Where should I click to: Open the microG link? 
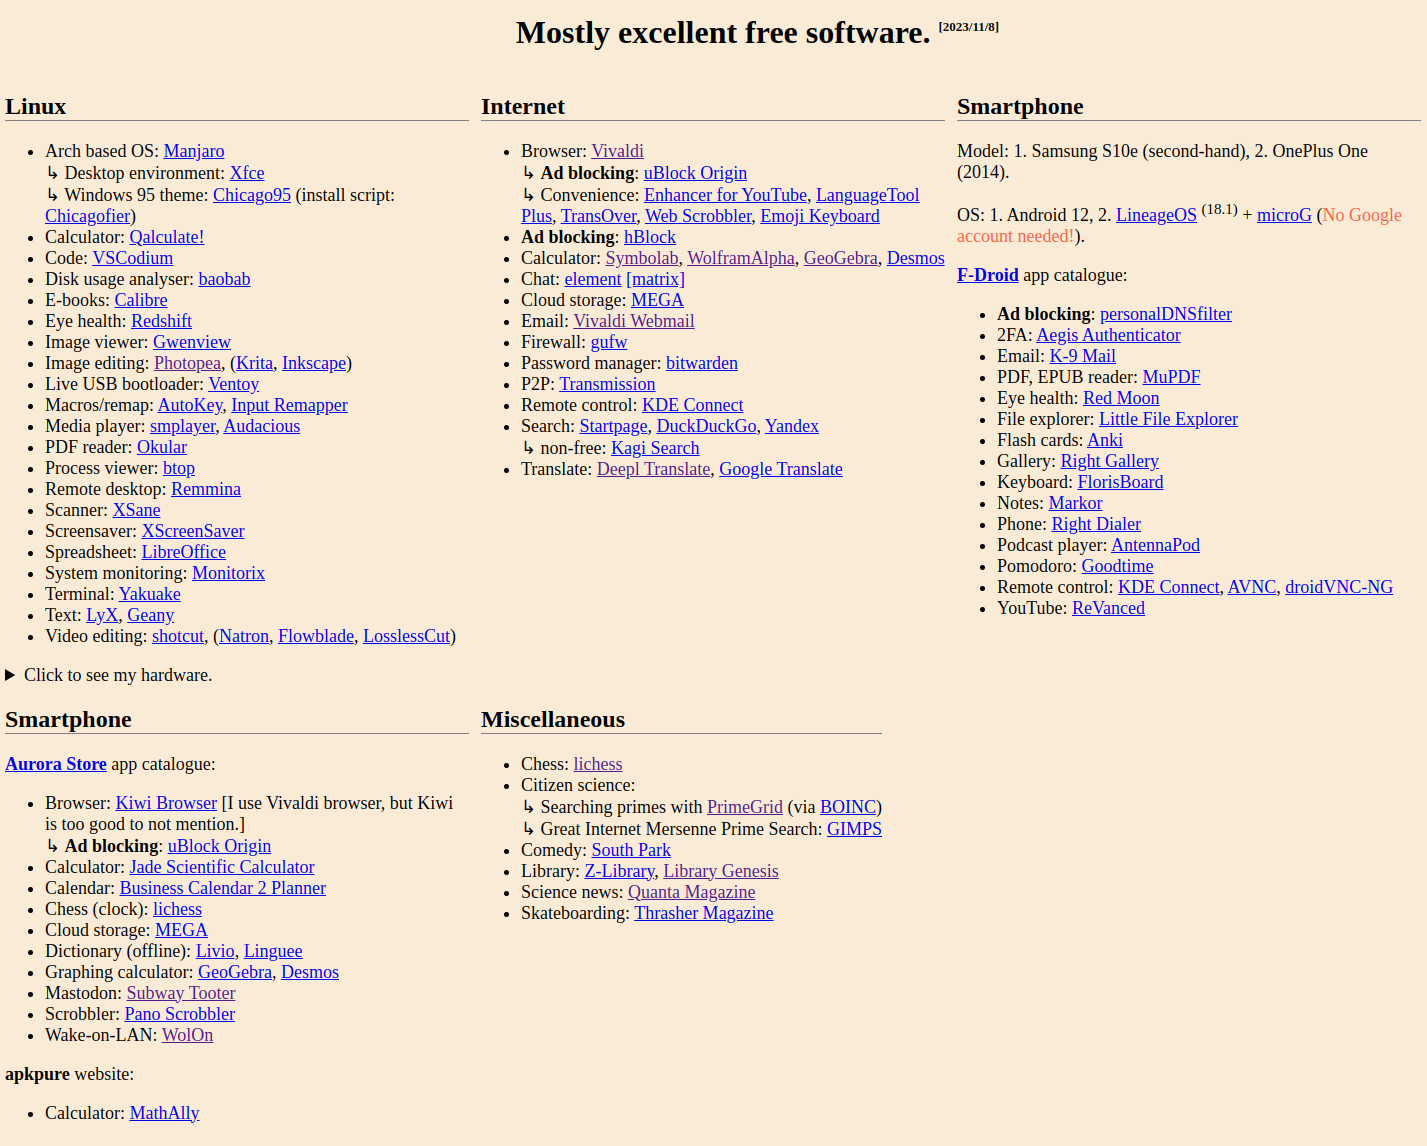[1284, 215]
